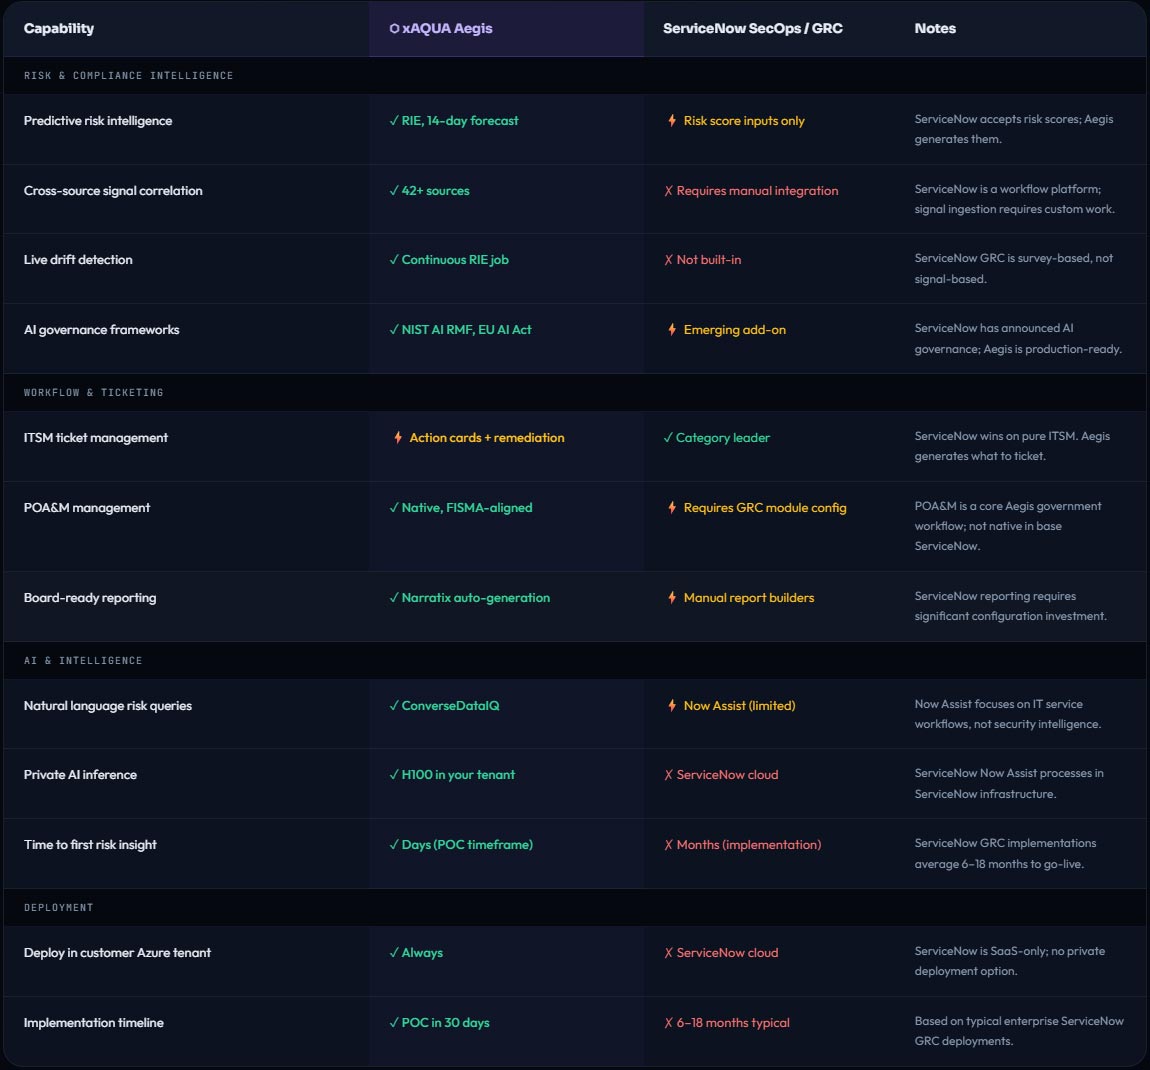Click the note starting ServiceNow has announced AI
The height and width of the screenshot is (1070, 1150).
[x=1018, y=338]
